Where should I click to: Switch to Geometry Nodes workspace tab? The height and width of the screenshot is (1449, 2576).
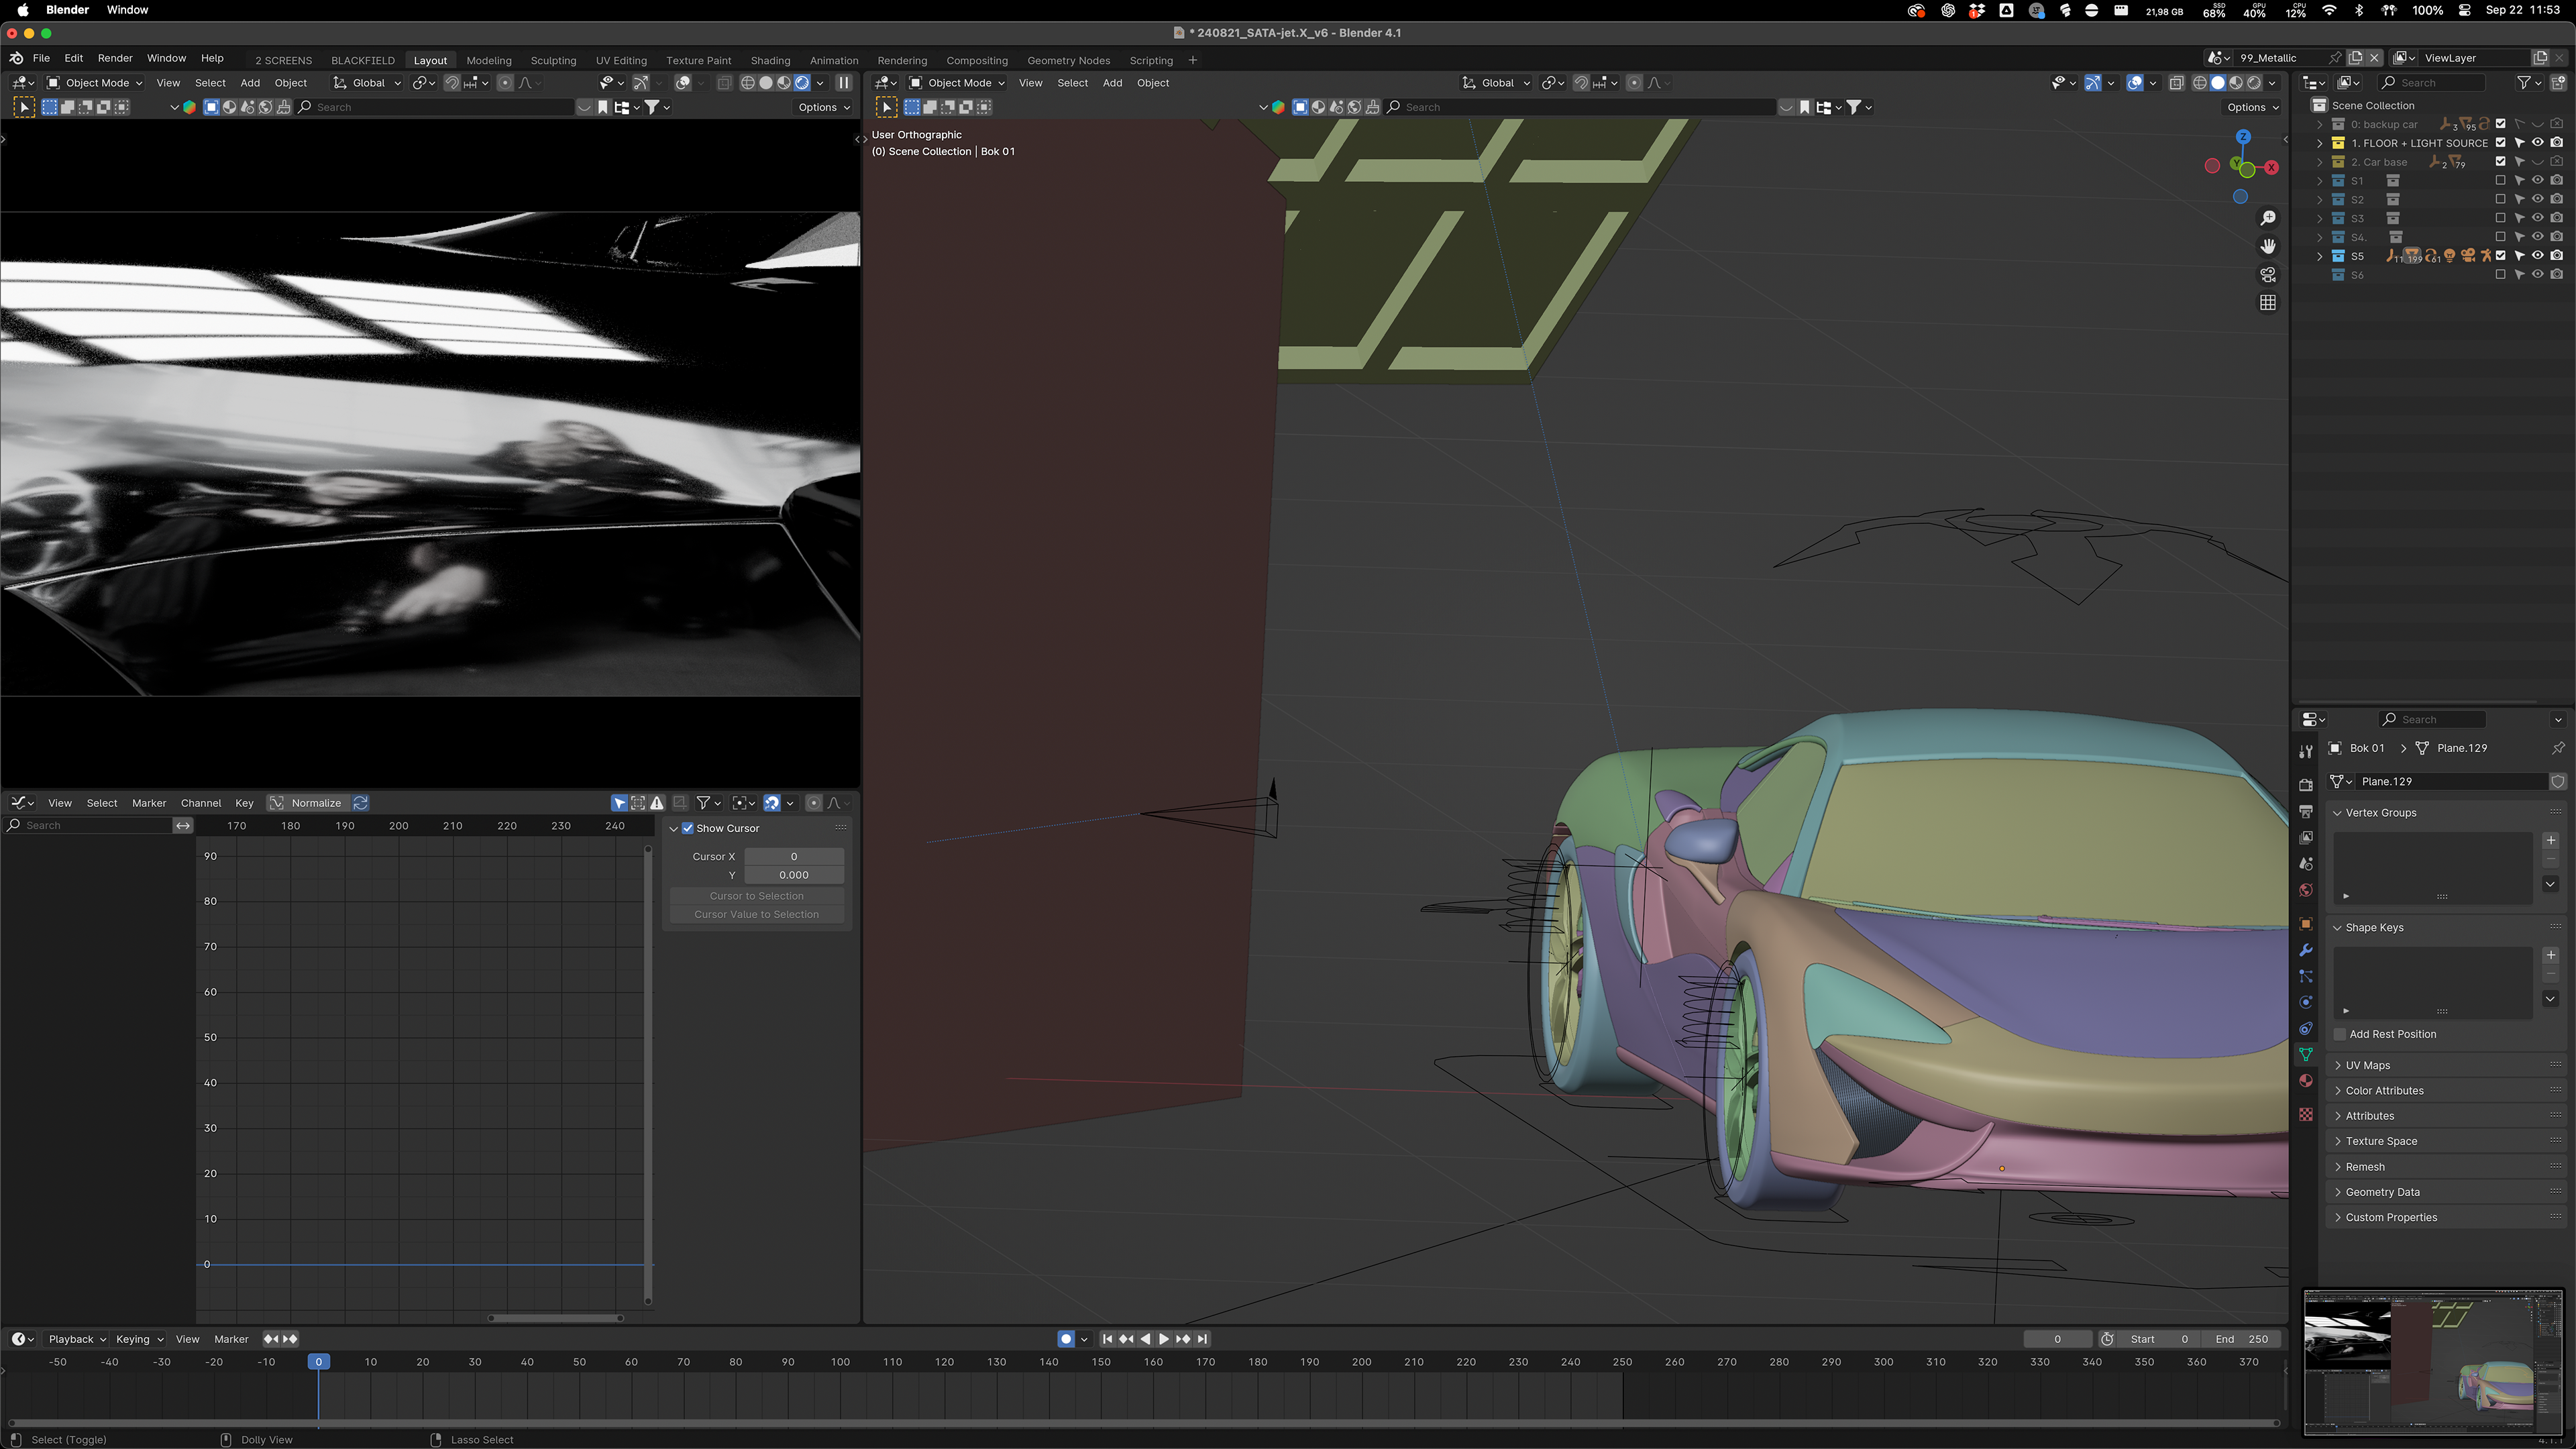click(1068, 60)
